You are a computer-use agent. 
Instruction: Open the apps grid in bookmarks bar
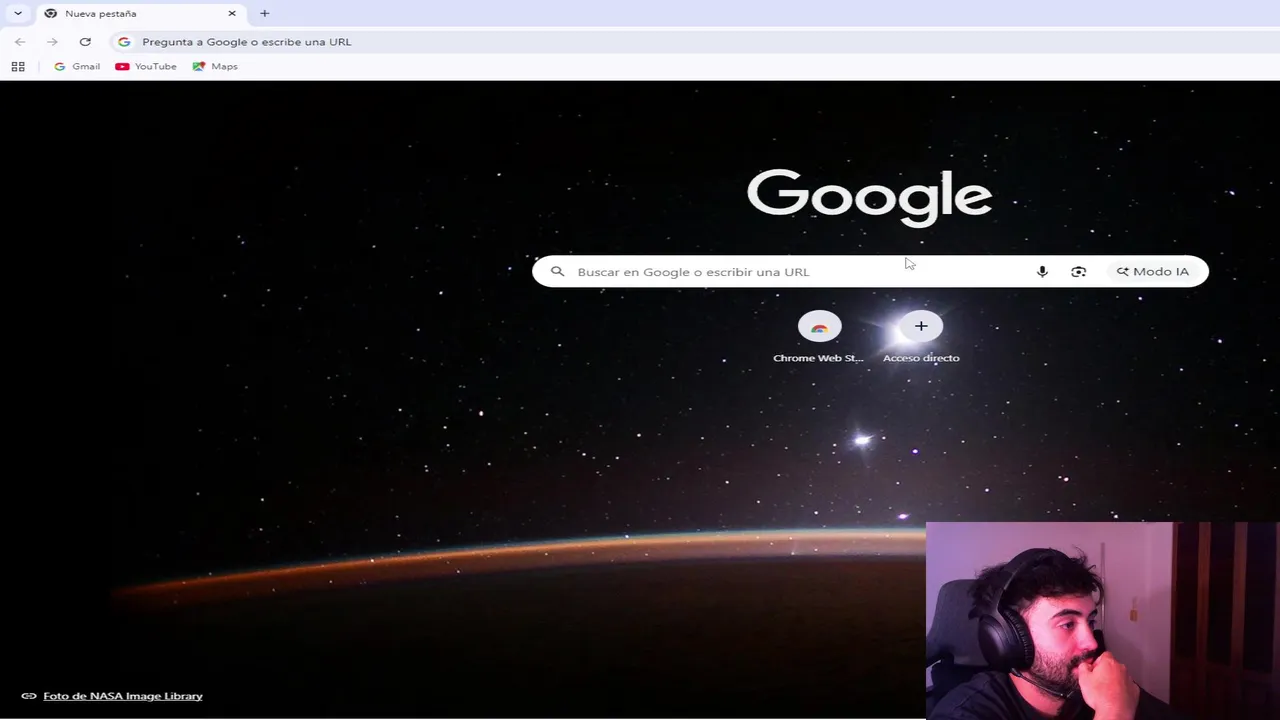pos(18,67)
